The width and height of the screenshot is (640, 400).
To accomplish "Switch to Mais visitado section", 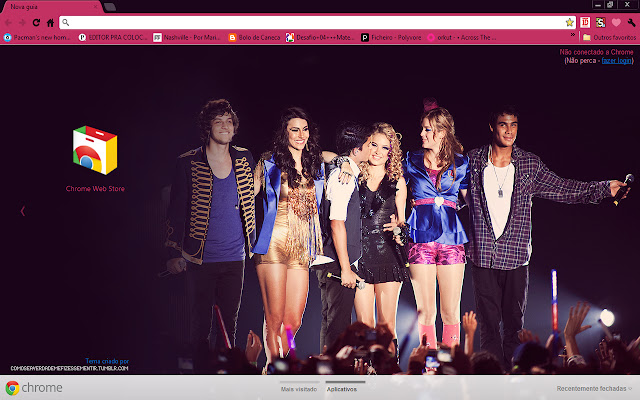I will pos(299,389).
